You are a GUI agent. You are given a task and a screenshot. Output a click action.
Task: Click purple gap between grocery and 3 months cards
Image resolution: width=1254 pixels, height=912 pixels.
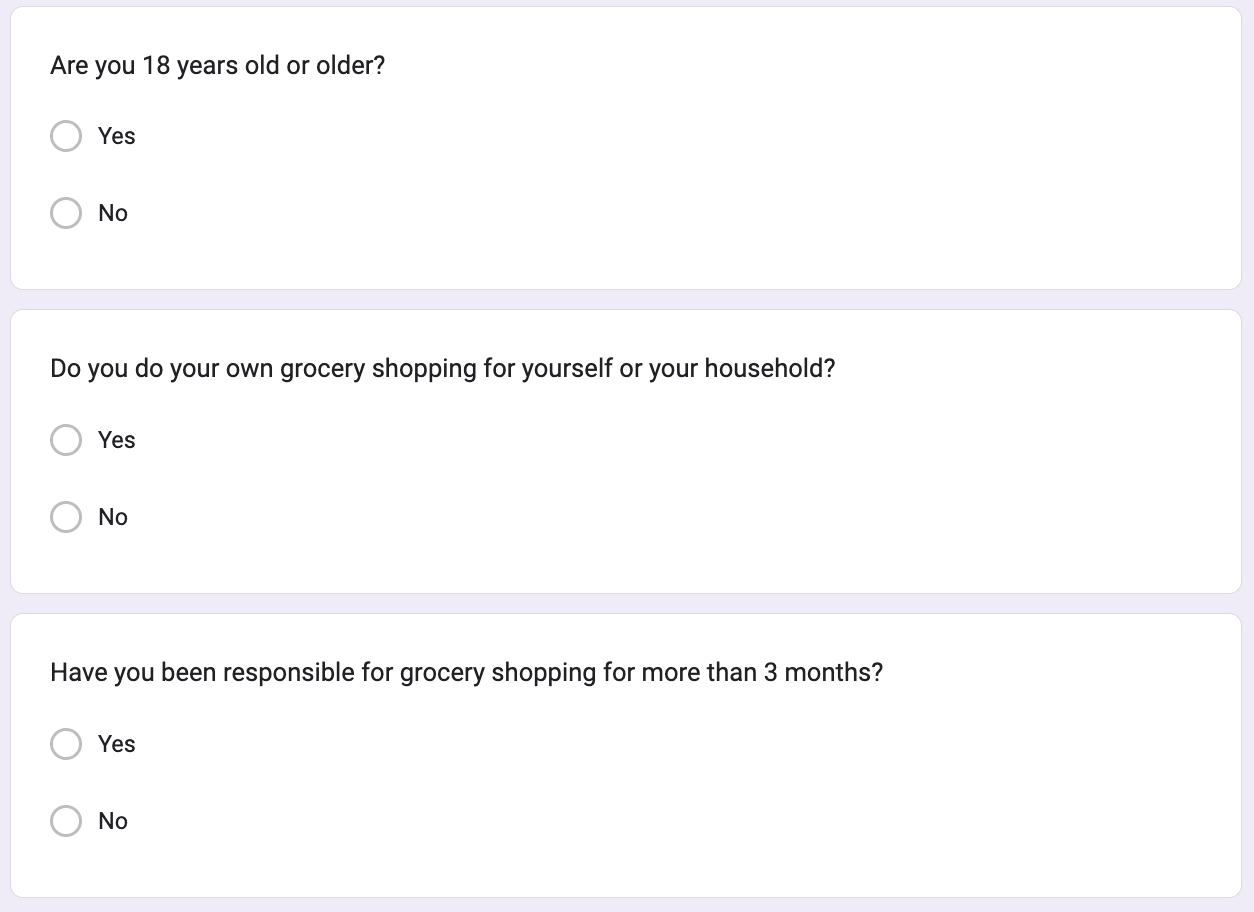[626, 604]
